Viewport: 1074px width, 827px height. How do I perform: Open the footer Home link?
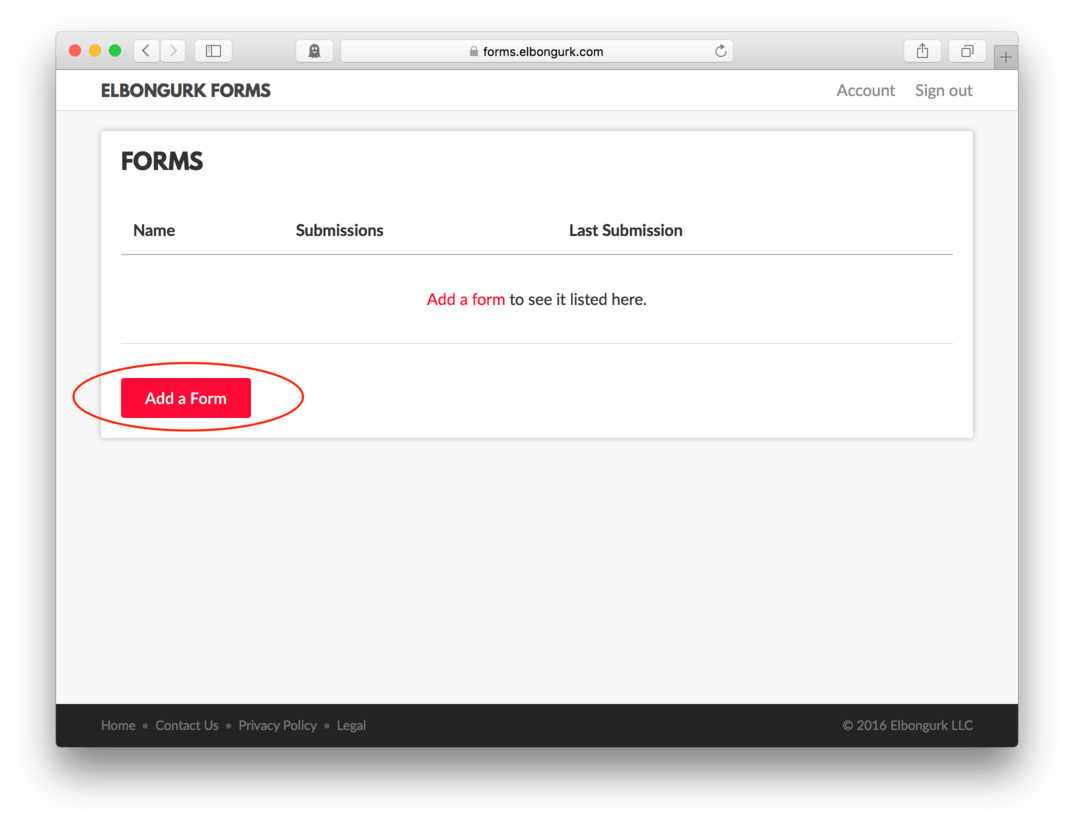pyautogui.click(x=118, y=726)
